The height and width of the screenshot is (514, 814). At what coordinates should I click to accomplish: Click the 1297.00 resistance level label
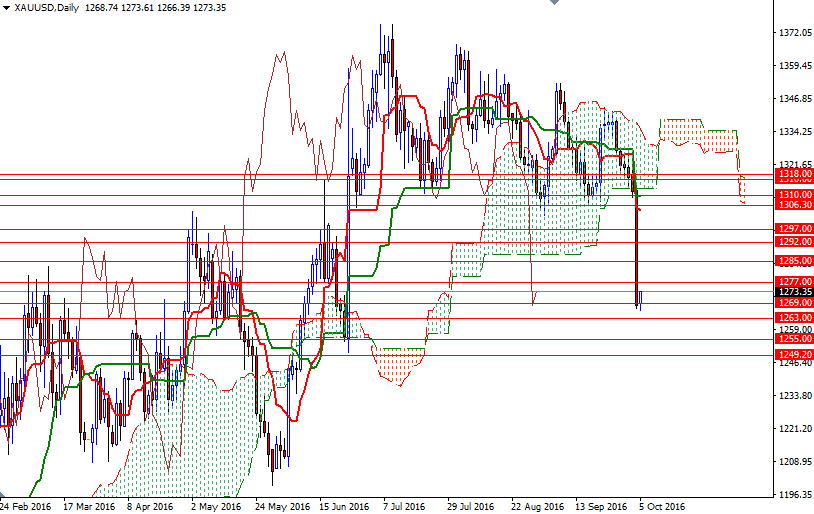coord(794,228)
